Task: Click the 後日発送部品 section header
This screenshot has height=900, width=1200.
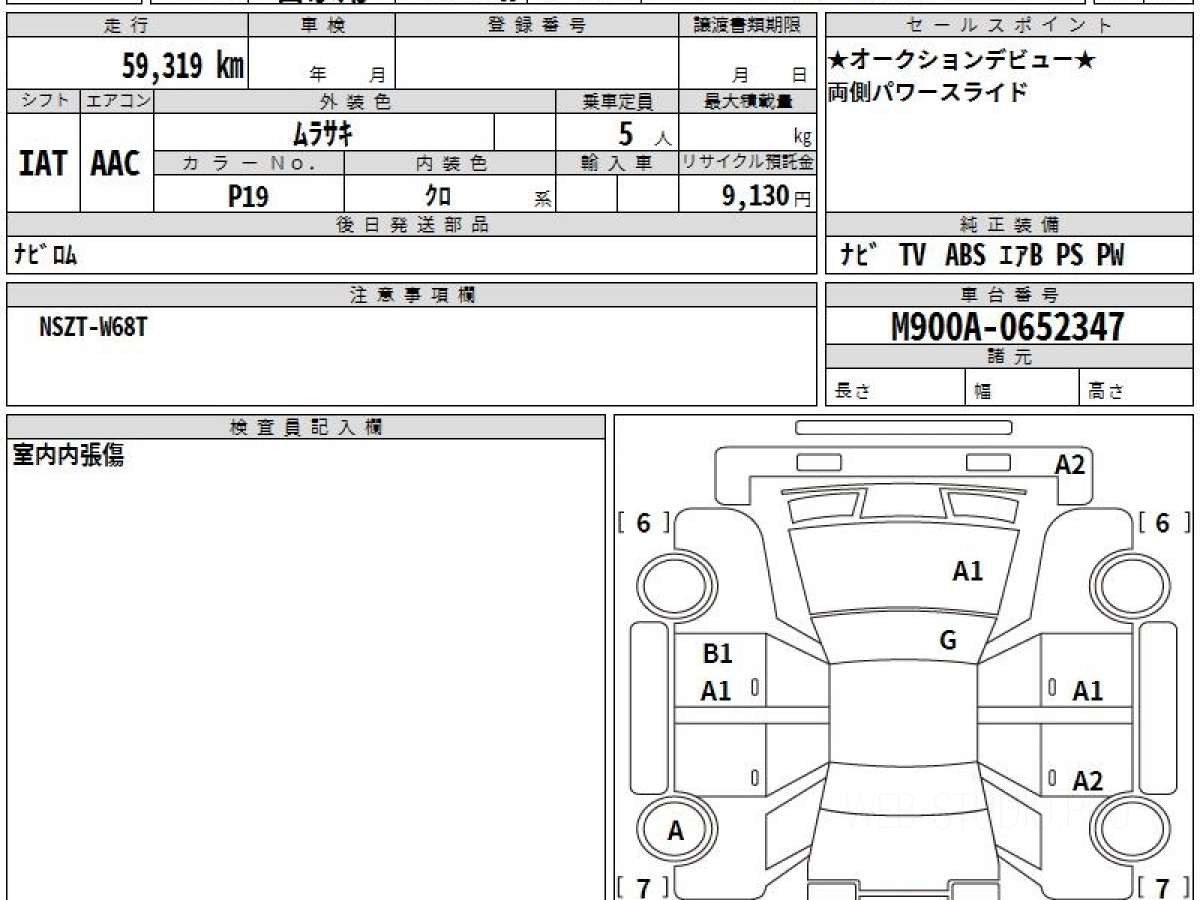Action: (411, 225)
